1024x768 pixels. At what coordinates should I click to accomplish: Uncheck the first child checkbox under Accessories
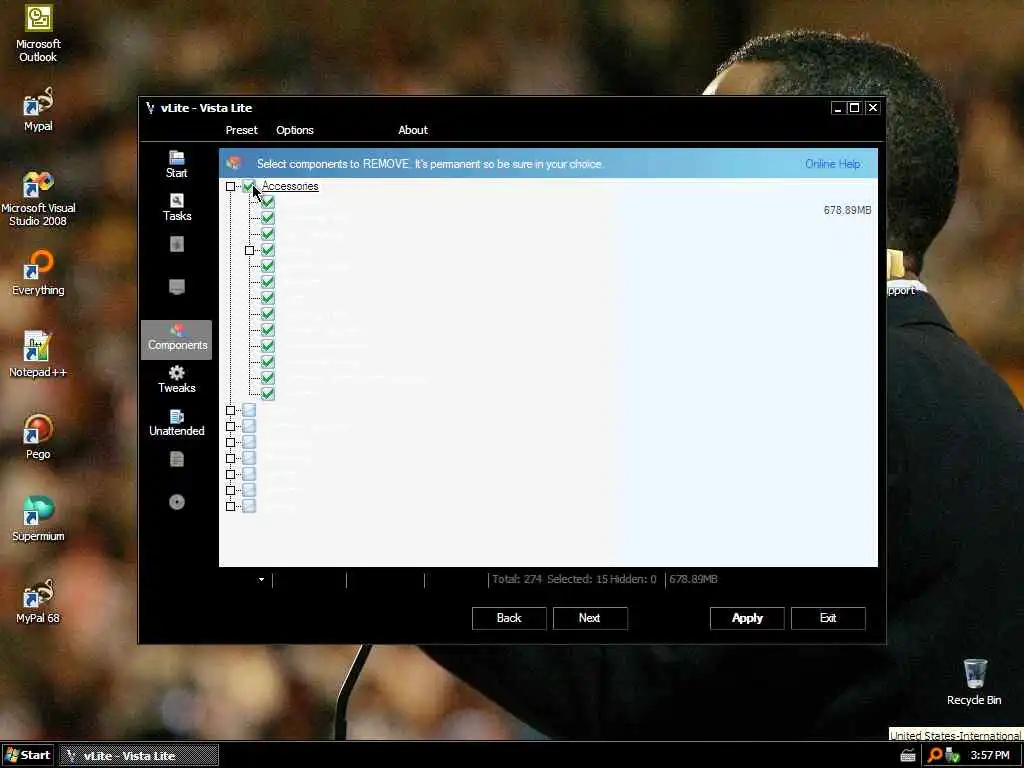tap(268, 202)
